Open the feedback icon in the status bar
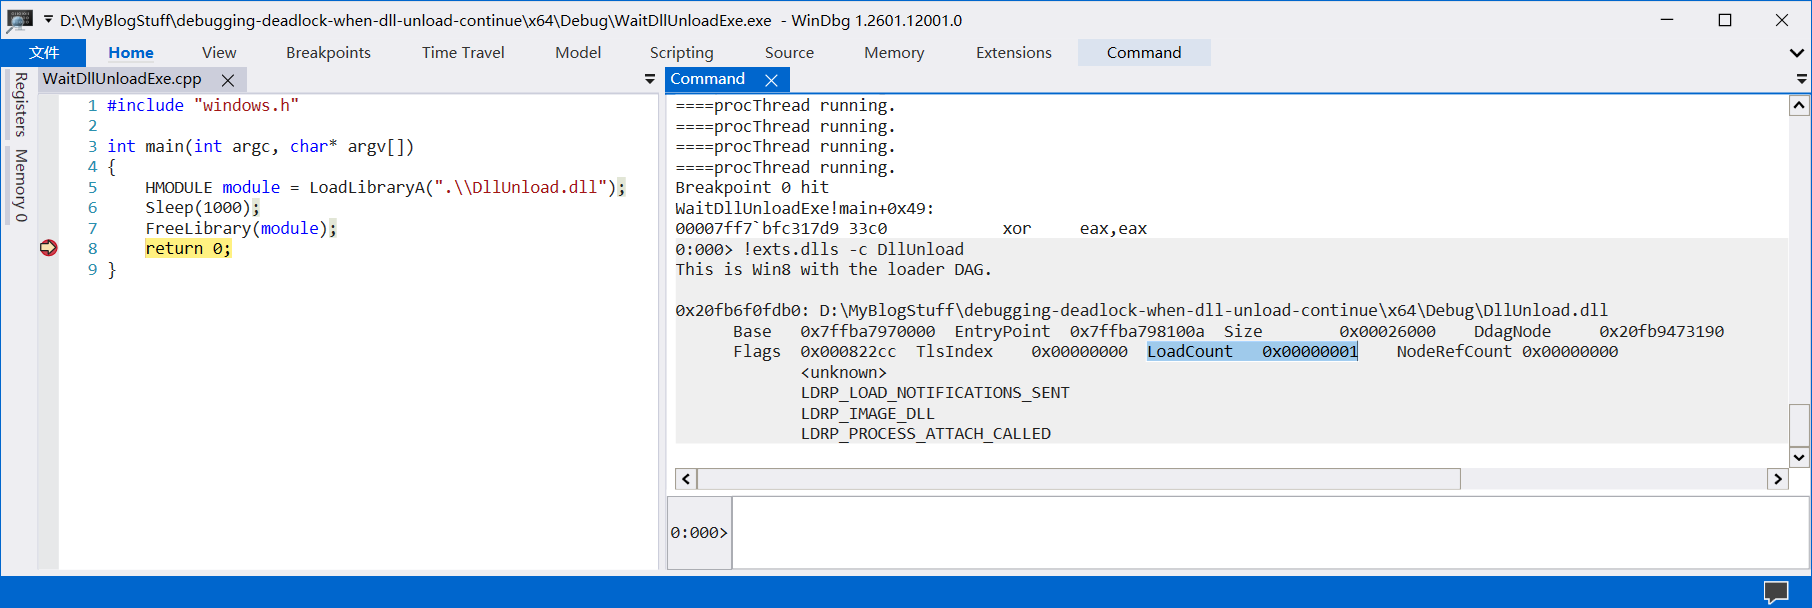 pyautogui.click(x=1775, y=592)
